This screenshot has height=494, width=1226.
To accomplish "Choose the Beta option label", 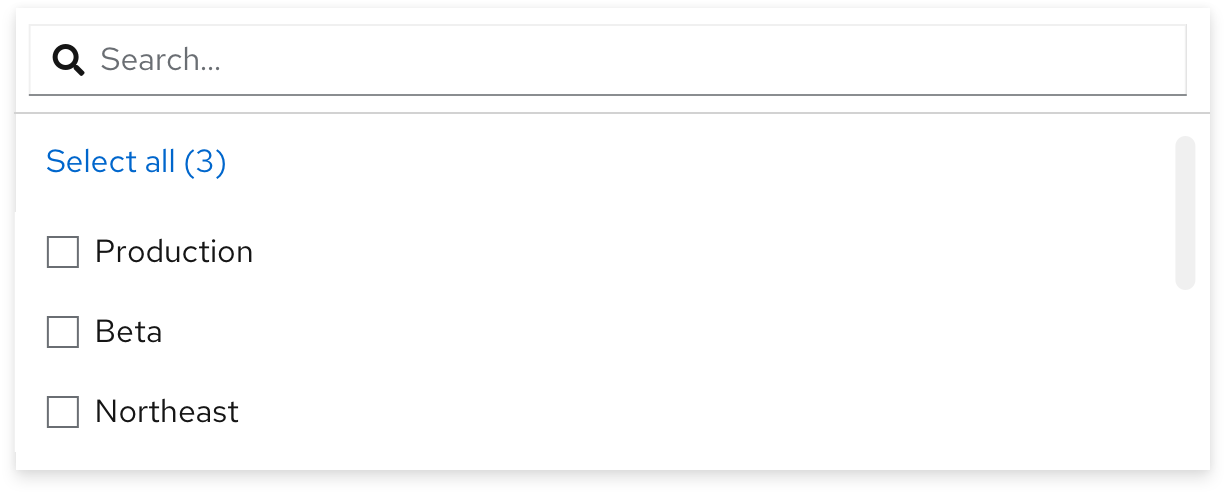I will 129,332.
